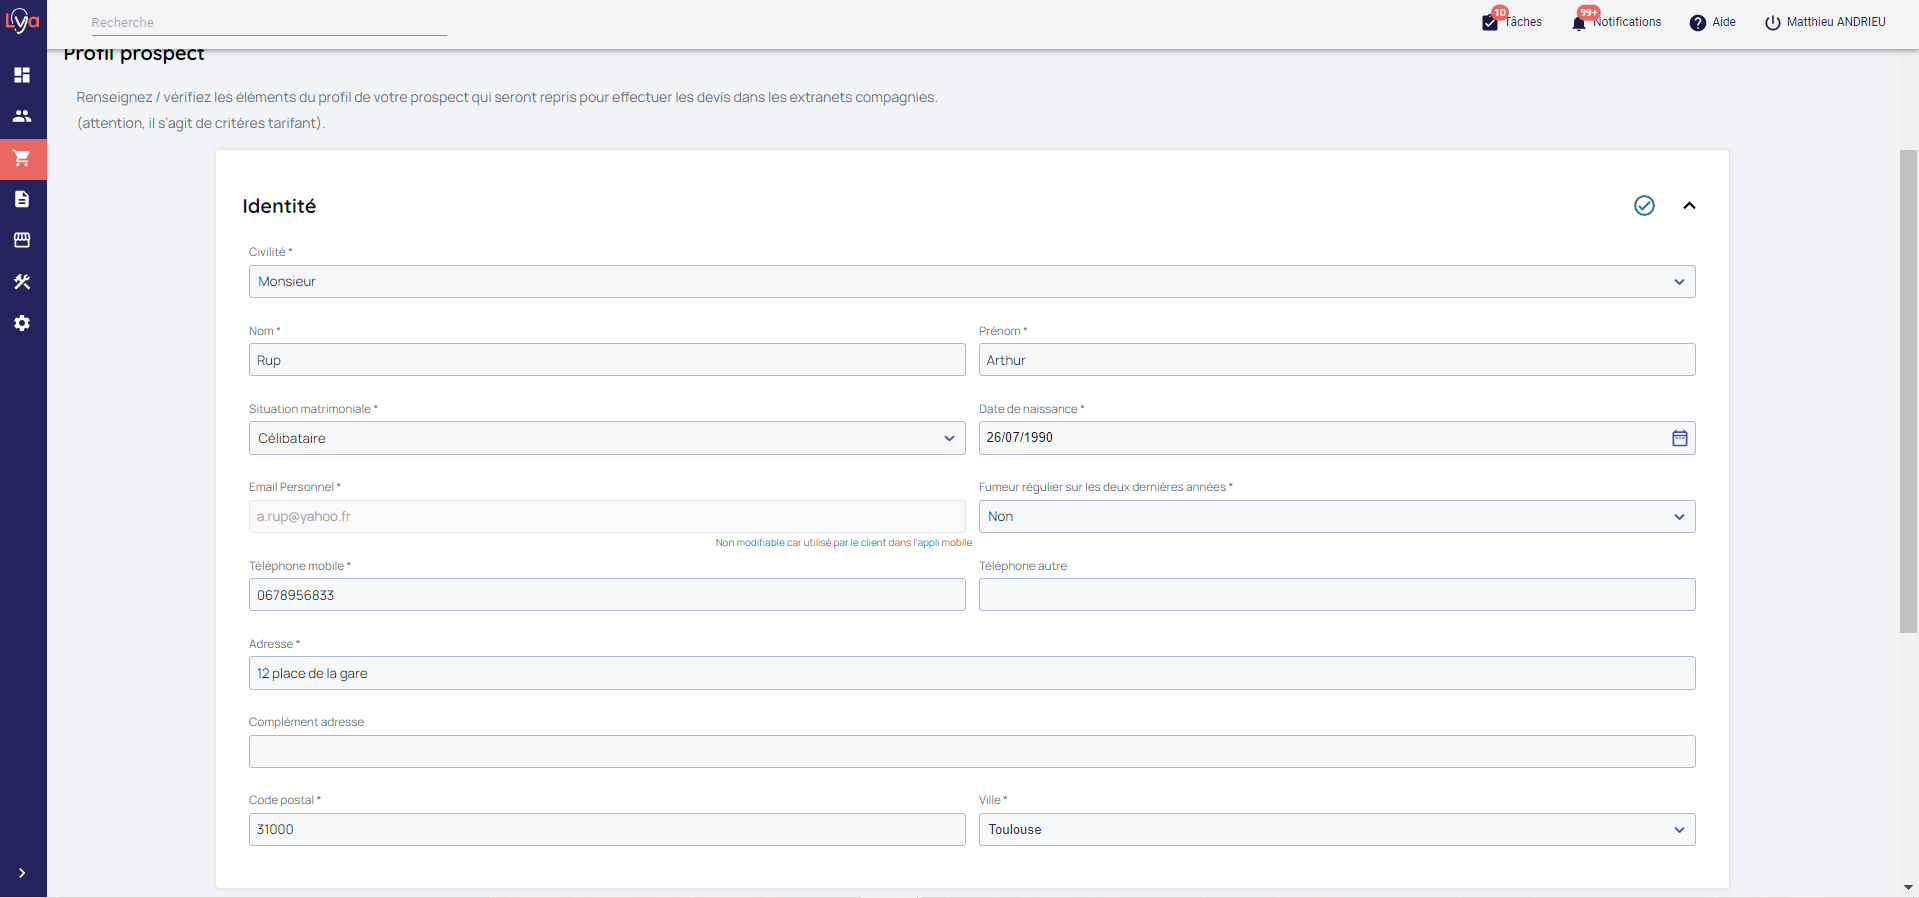Image resolution: width=1919 pixels, height=898 pixels.
Task: Click the Identité validation checkmark icon
Action: point(1644,206)
